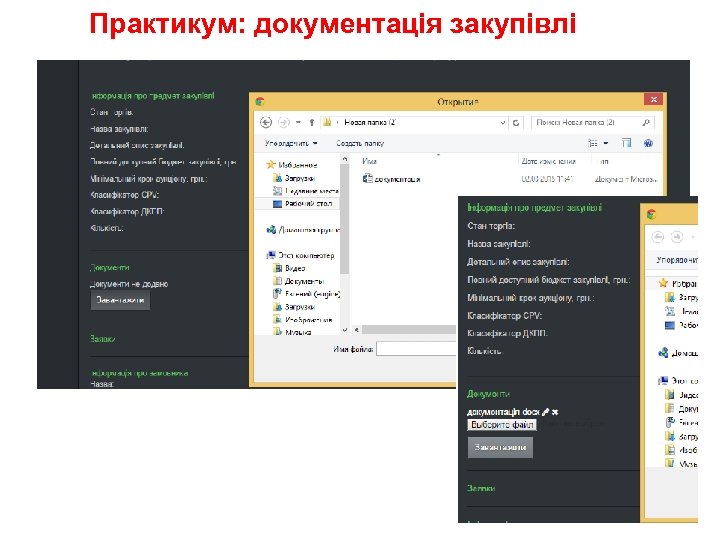Click the navigation pane scroll down arrow

point(344,330)
